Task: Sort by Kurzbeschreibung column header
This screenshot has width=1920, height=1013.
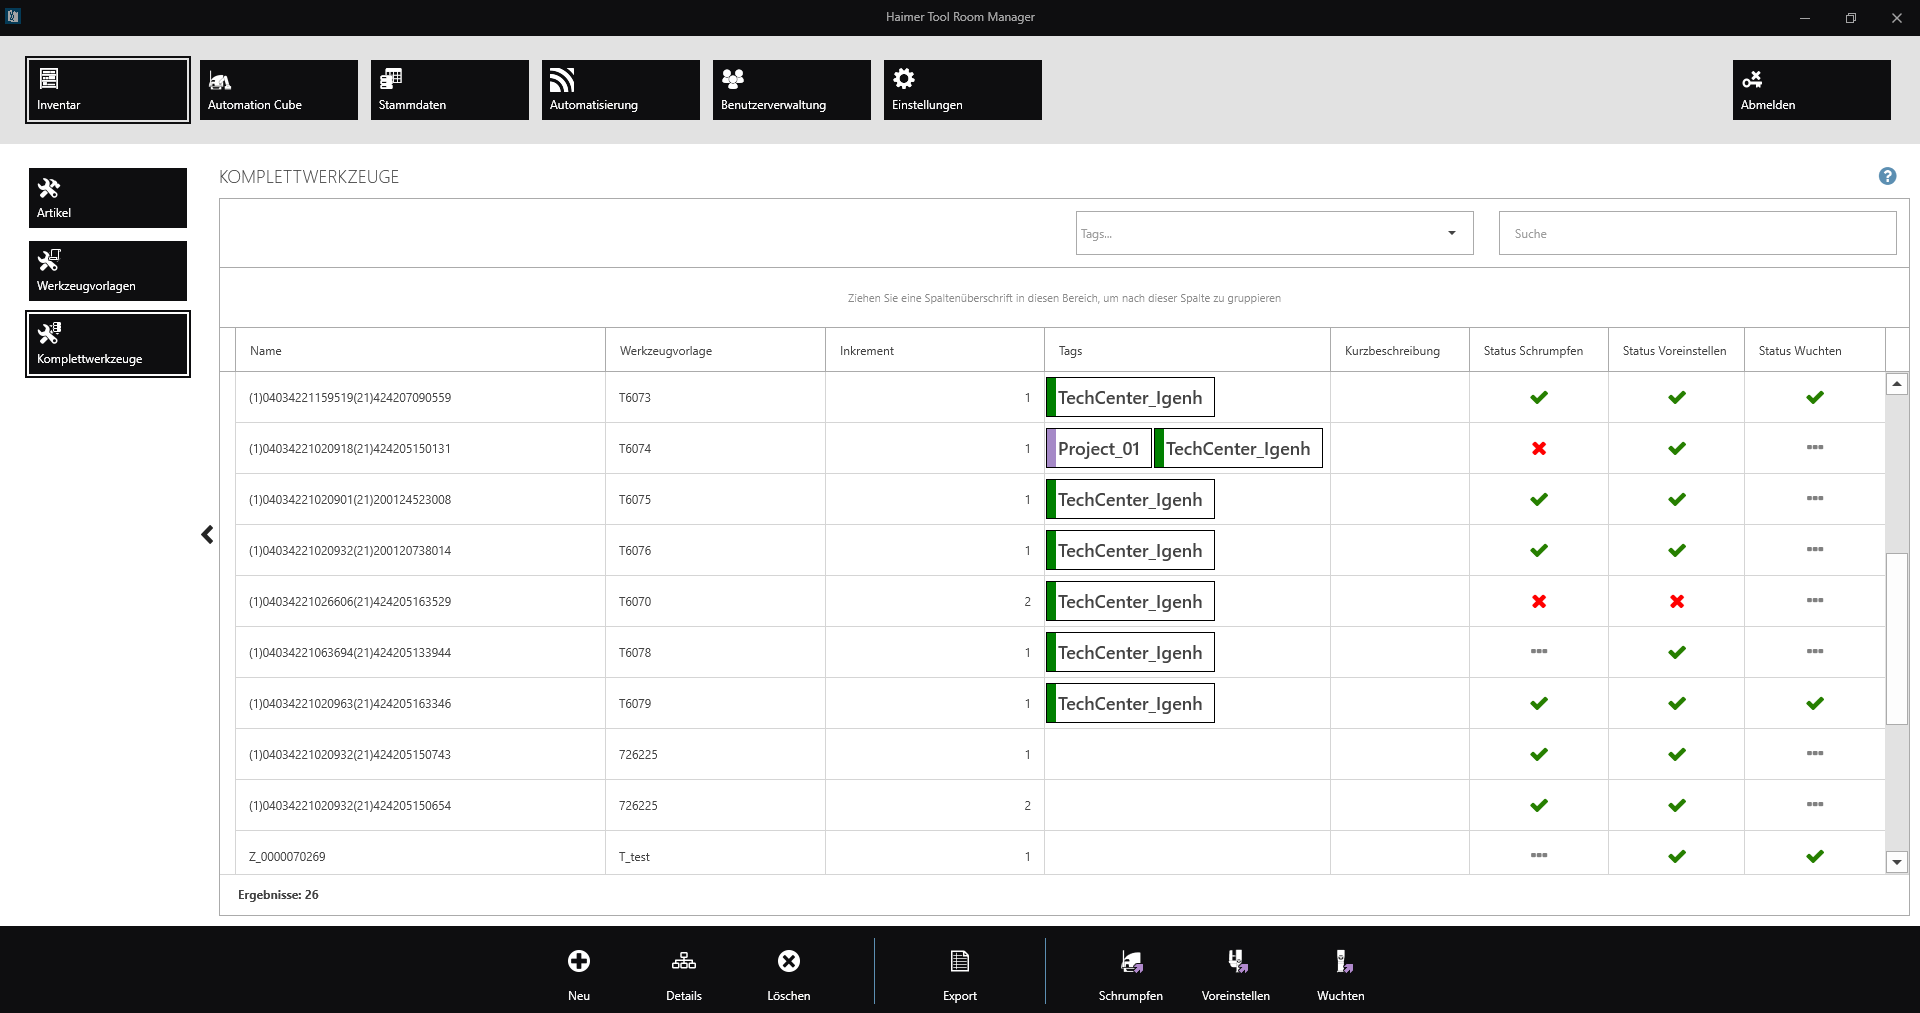Action: click(x=1400, y=351)
